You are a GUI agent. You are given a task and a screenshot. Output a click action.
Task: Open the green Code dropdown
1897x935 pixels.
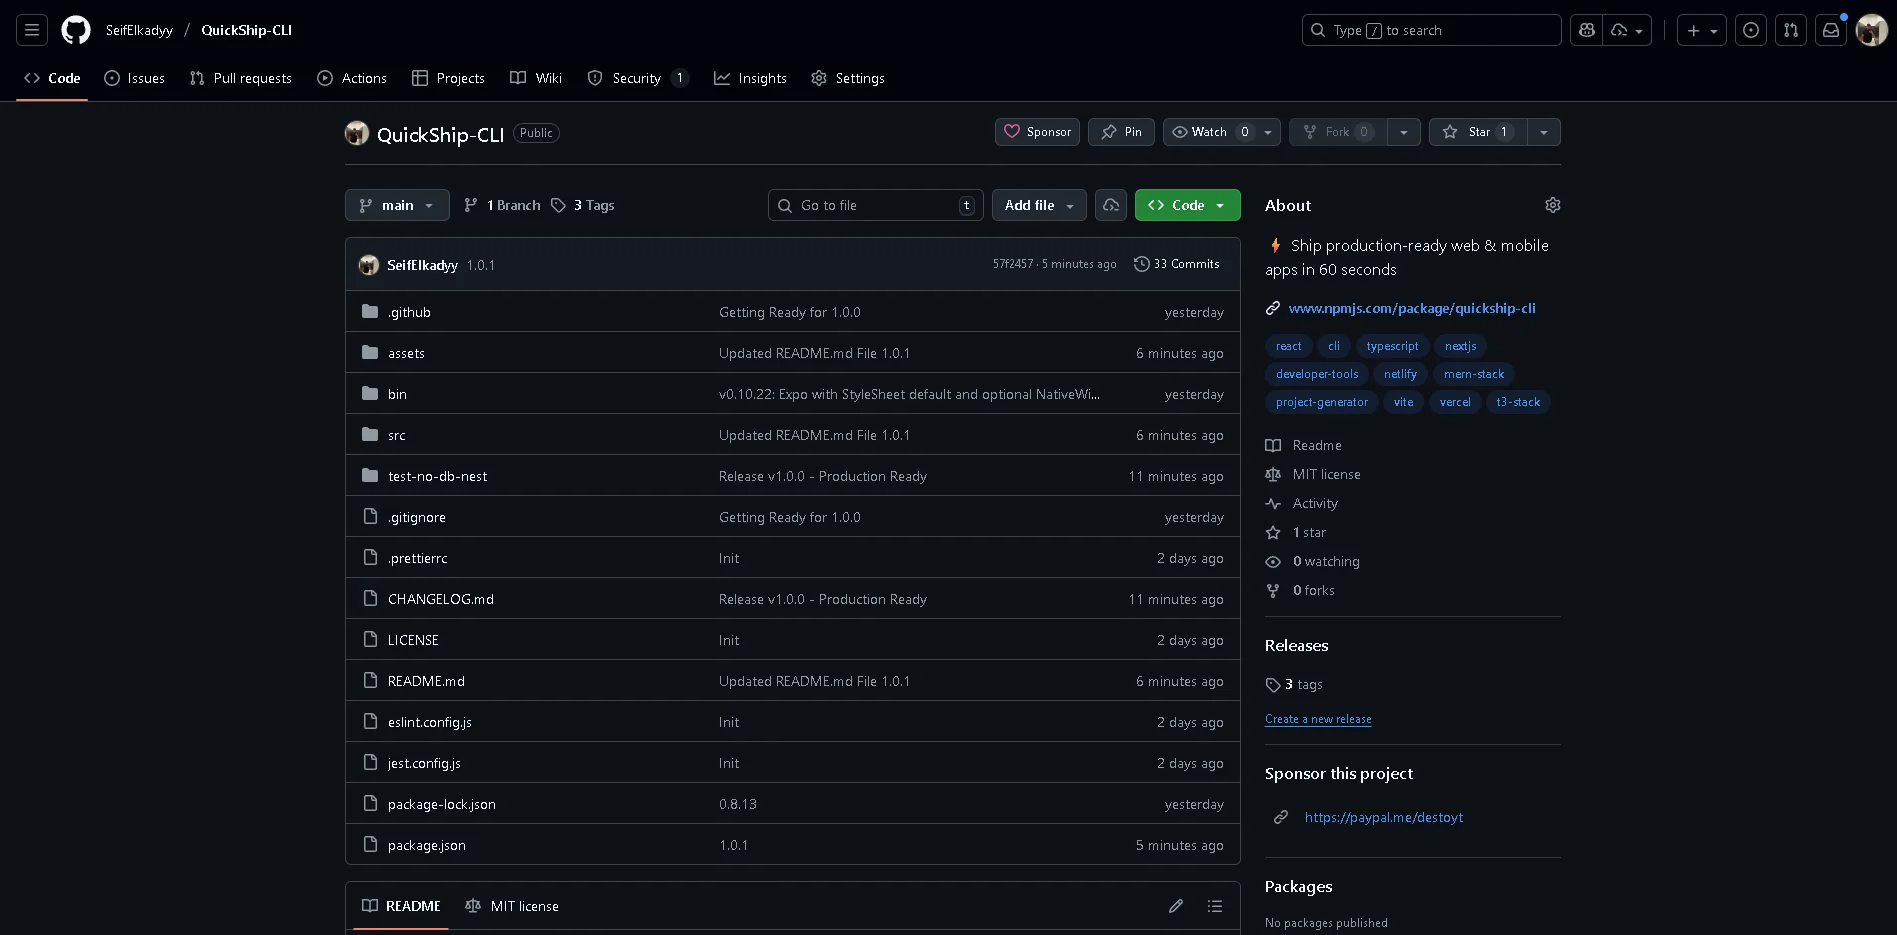pos(1187,205)
